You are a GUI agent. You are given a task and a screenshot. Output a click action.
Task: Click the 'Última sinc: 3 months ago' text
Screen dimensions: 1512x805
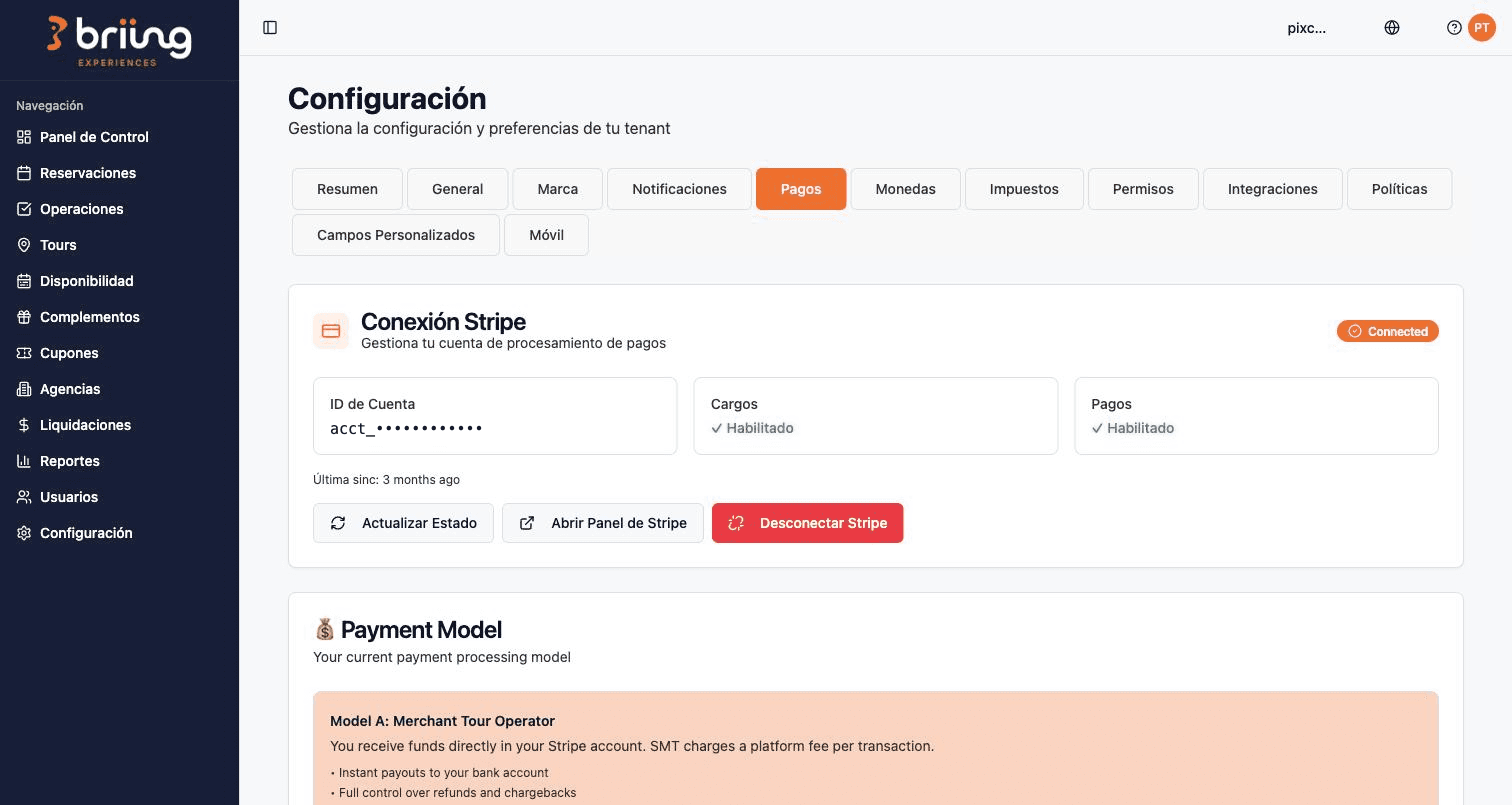coord(386,480)
